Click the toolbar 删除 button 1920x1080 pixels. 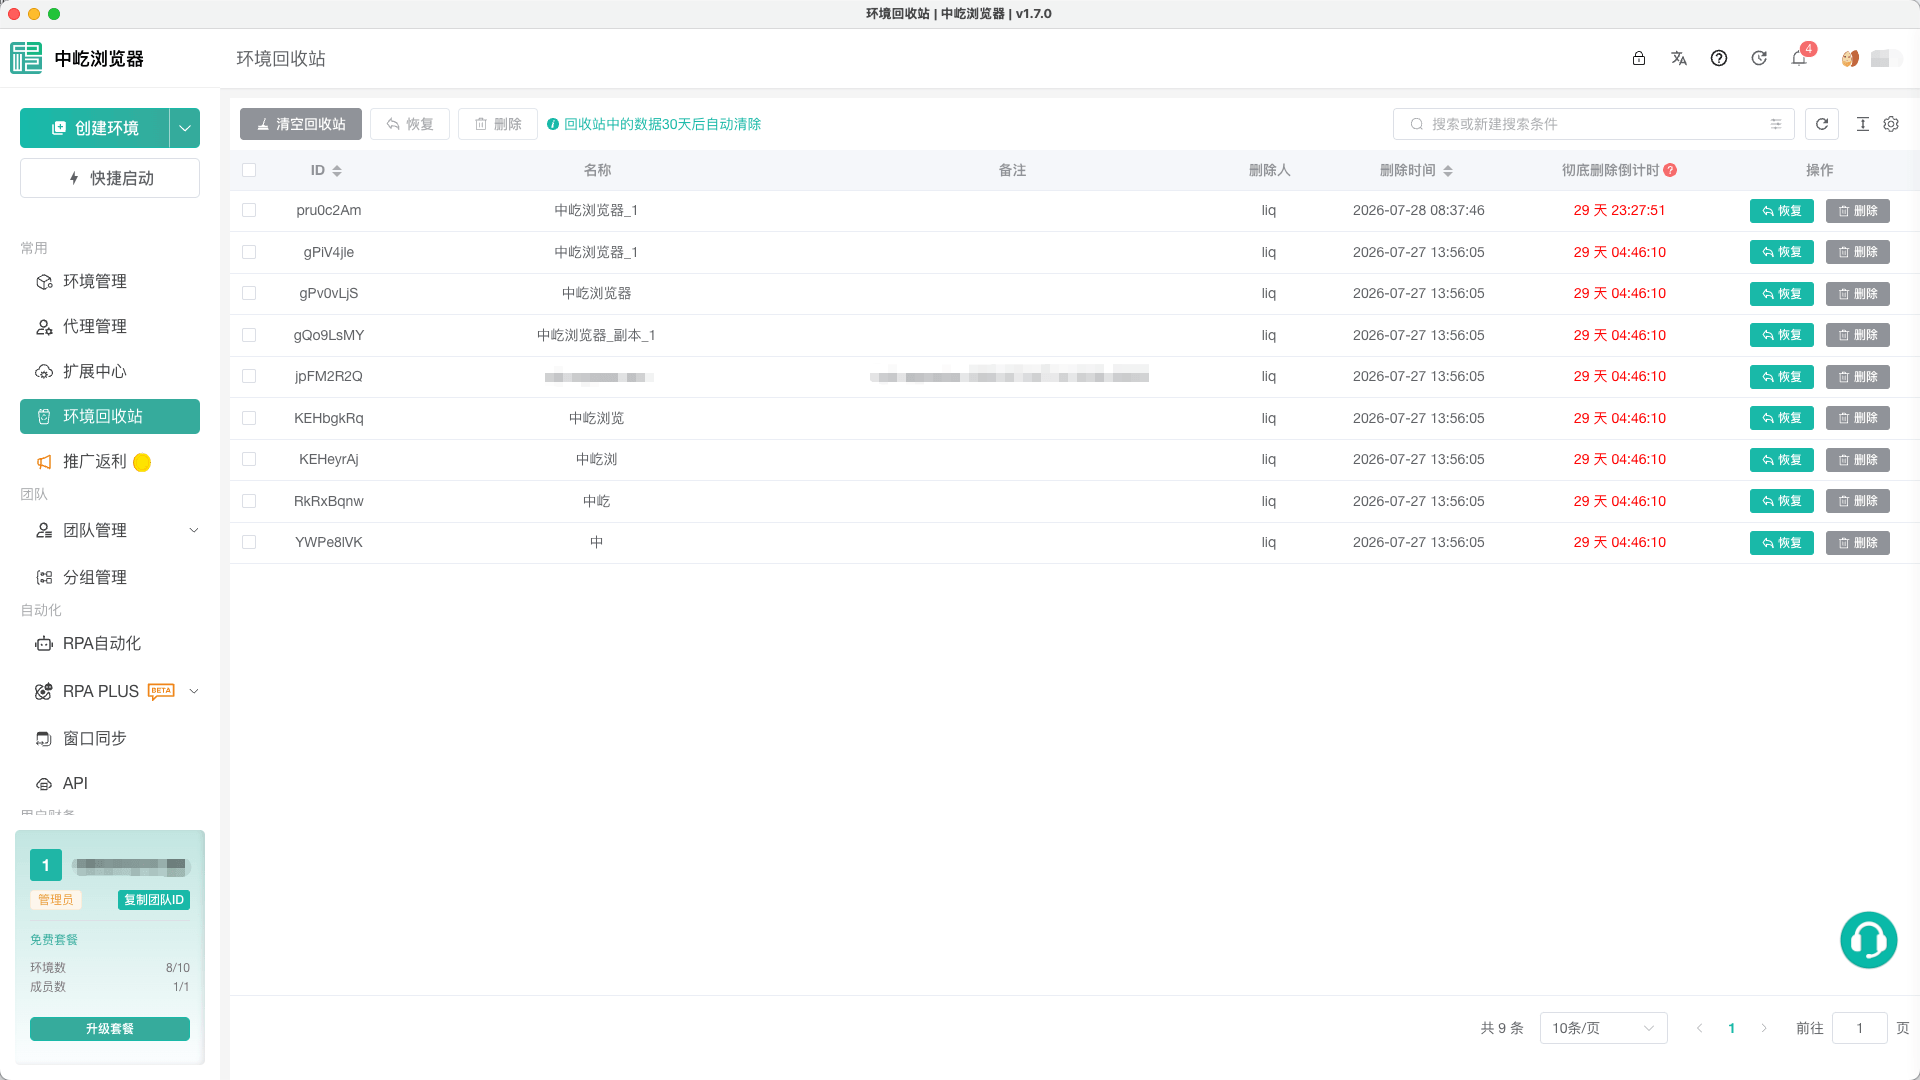(498, 124)
